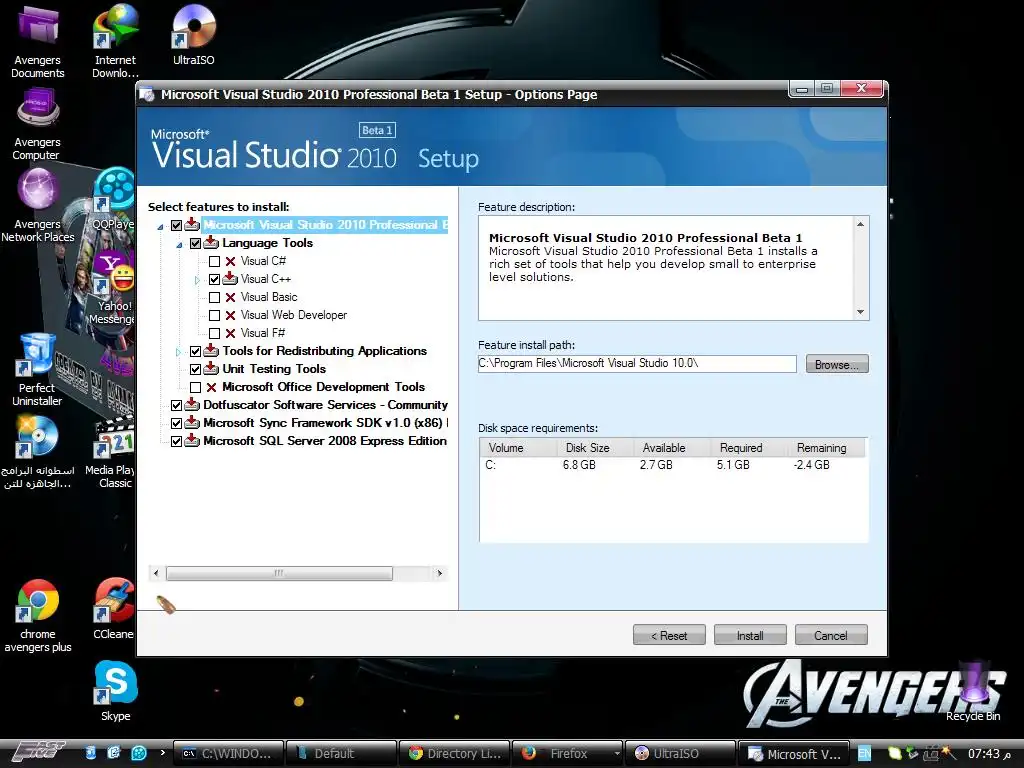1024x768 pixels.
Task: Open the Firefox taskbar group dropdown arrow
Action: pyautogui.click(x=616, y=754)
